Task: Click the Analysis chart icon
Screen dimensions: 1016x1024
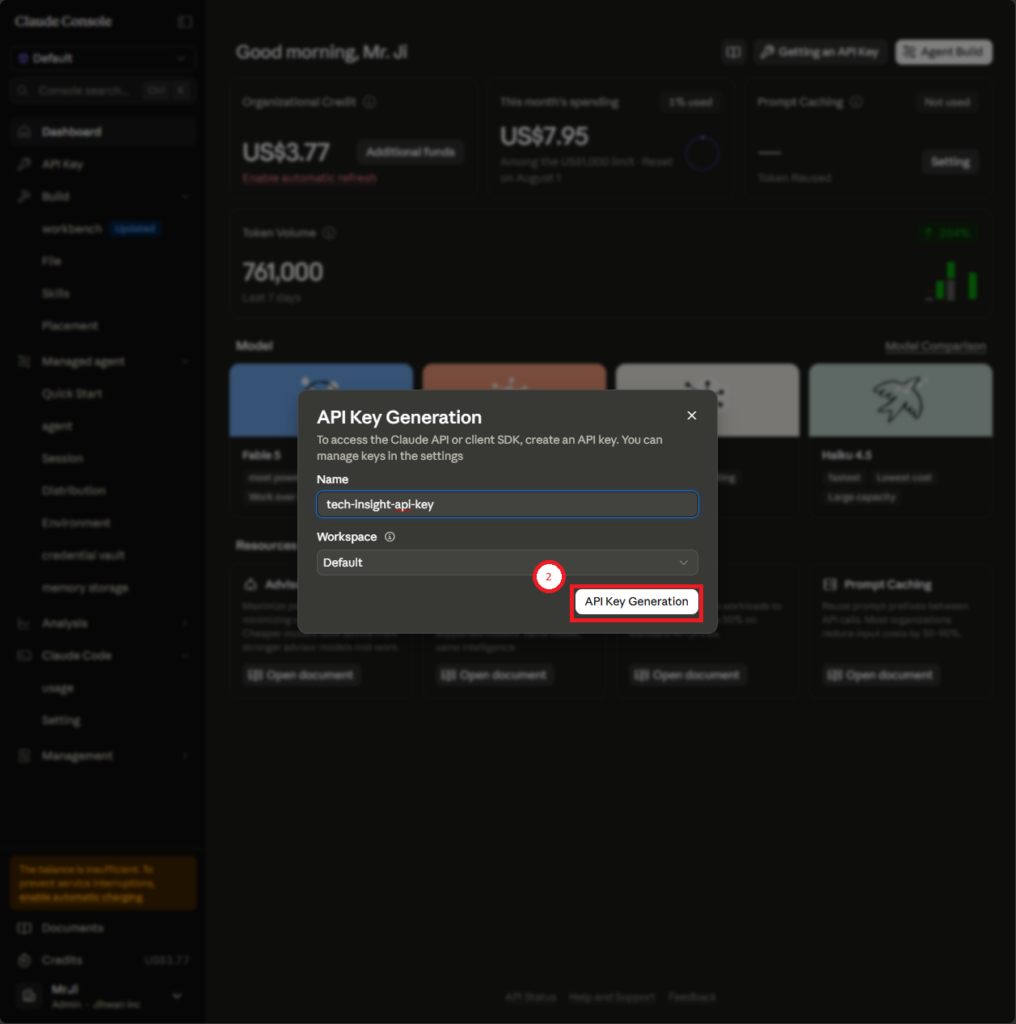Action: click(x=24, y=623)
